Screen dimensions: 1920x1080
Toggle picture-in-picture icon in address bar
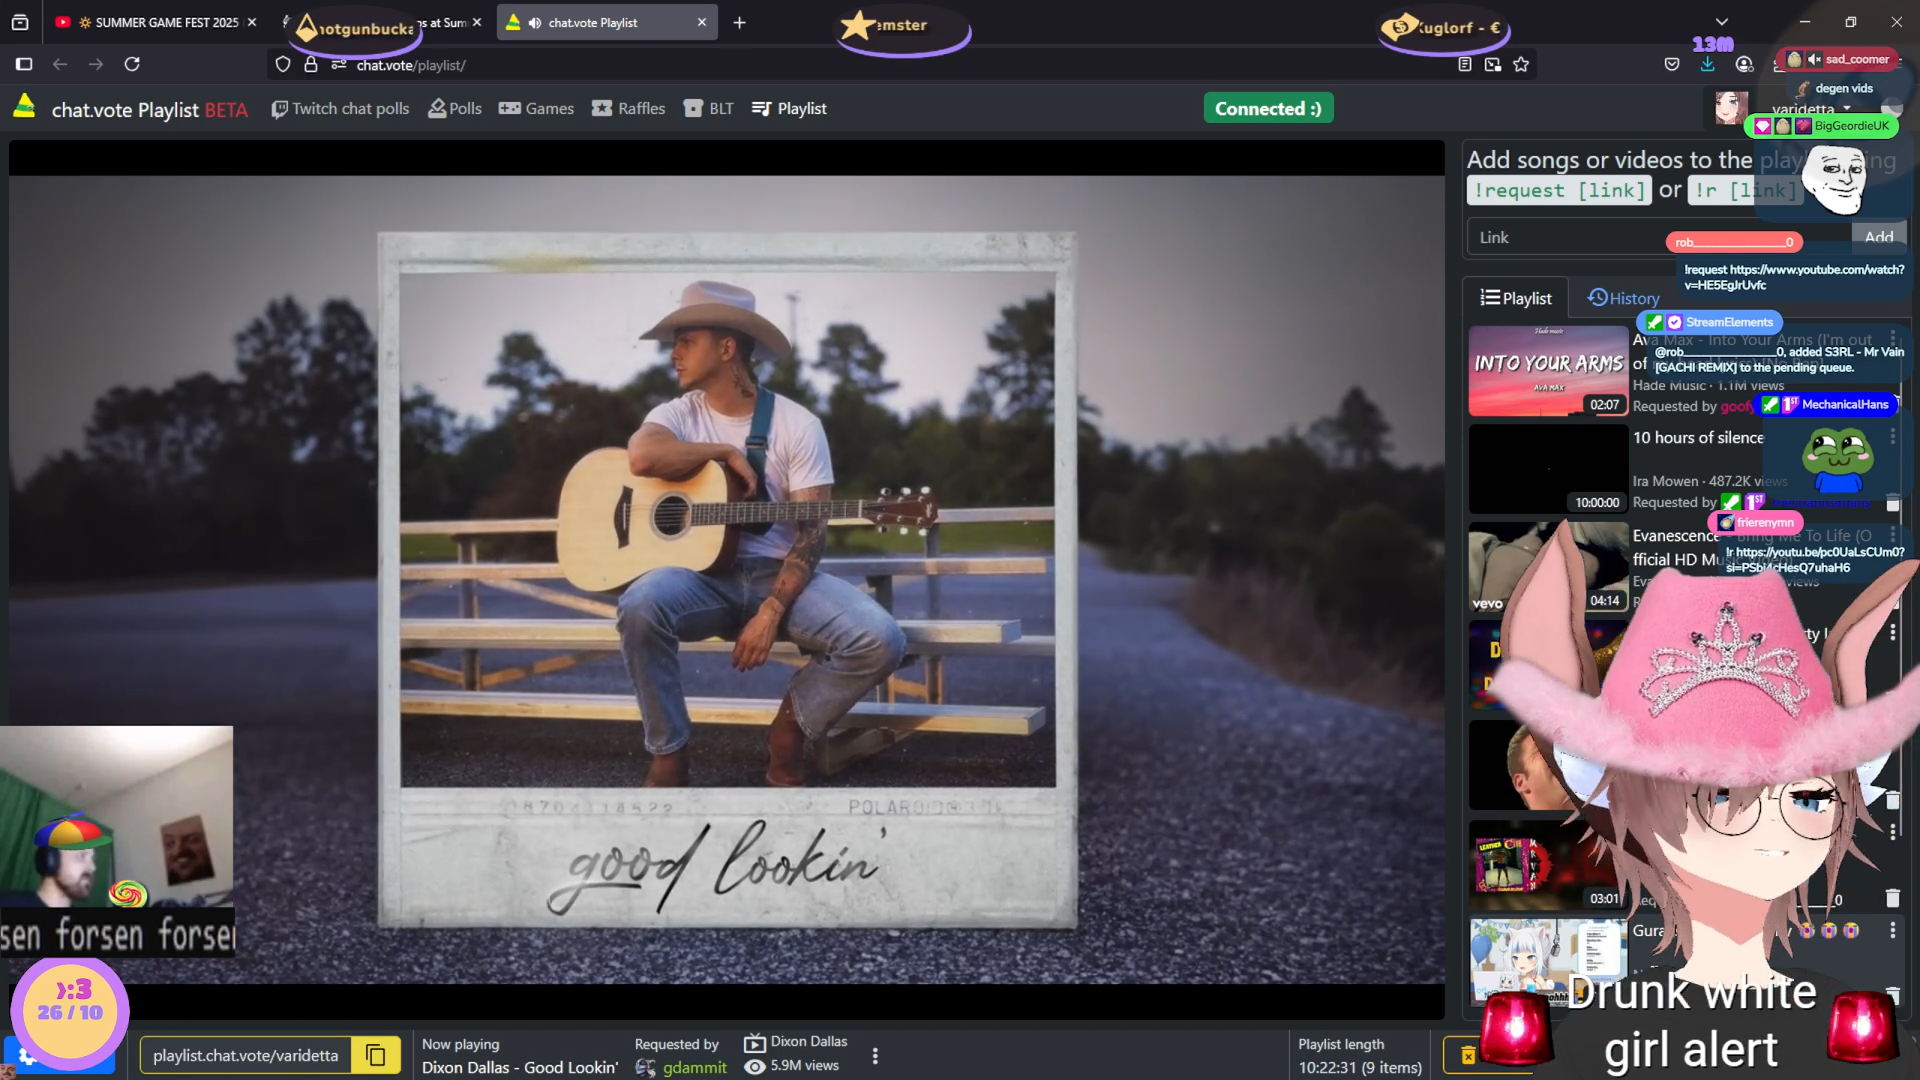click(x=1493, y=65)
